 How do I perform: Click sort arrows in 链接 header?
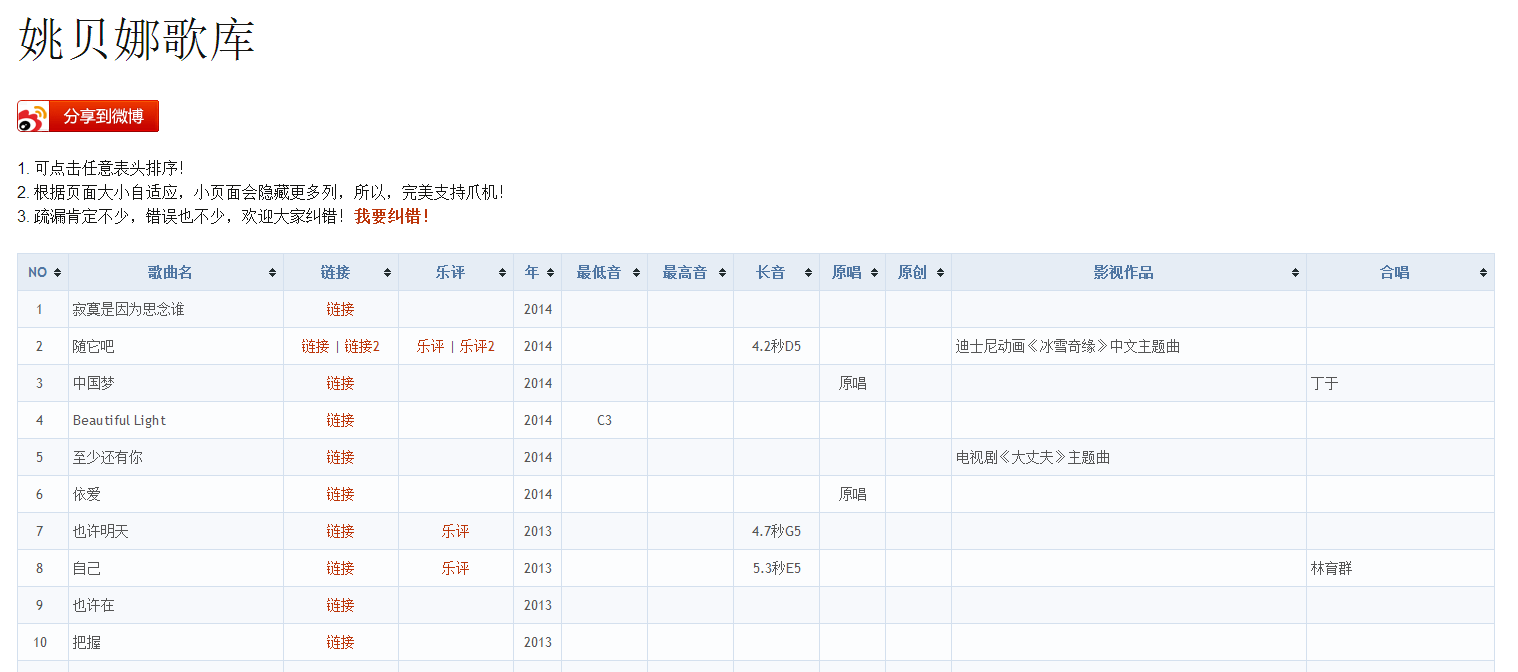click(x=387, y=273)
